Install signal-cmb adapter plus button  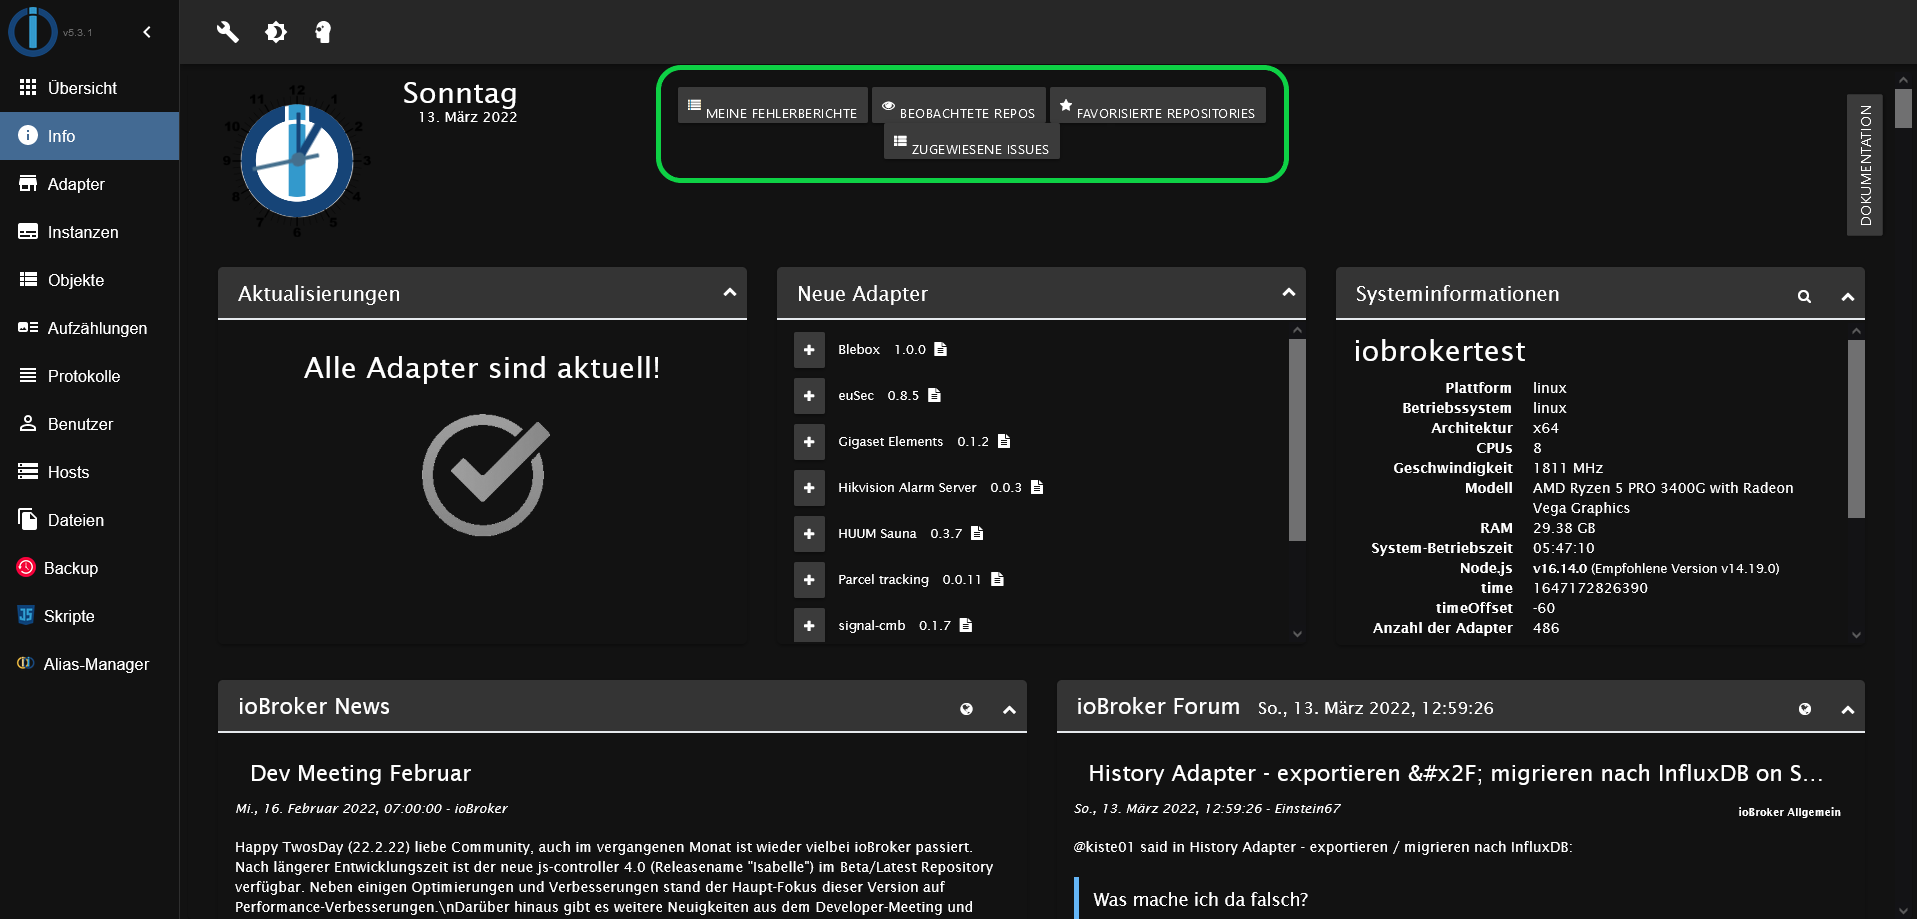pyautogui.click(x=809, y=626)
